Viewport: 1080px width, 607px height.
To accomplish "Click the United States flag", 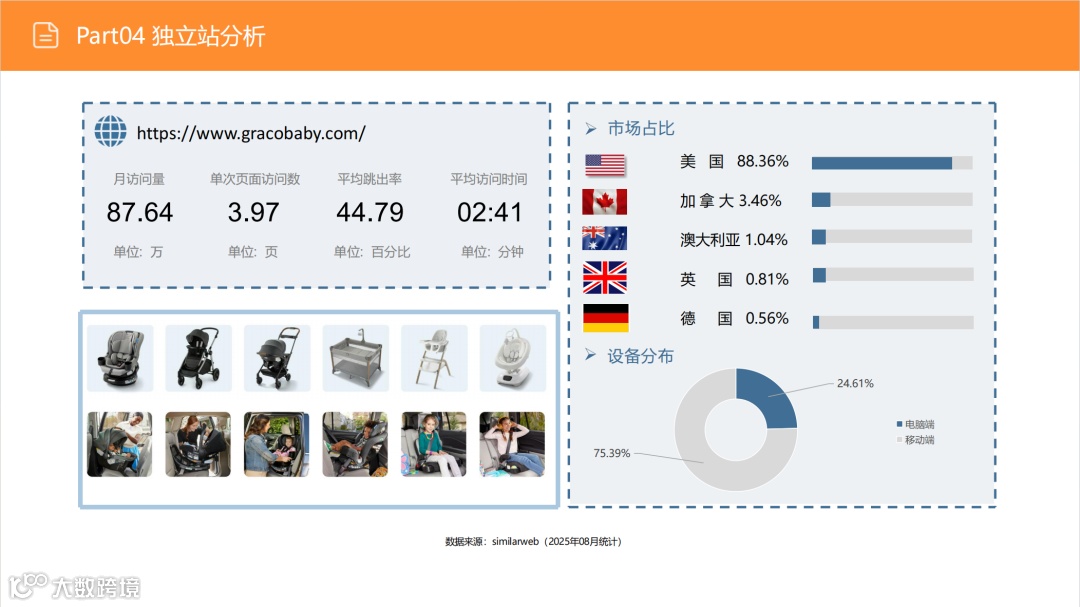I will [605, 165].
